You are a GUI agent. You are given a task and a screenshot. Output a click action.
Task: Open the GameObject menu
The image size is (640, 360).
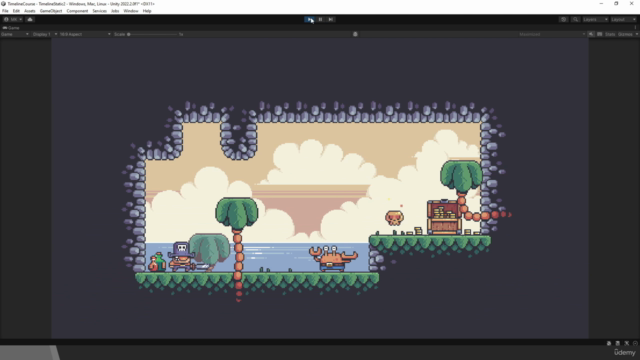pyautogui.click(x=51, y=11)
